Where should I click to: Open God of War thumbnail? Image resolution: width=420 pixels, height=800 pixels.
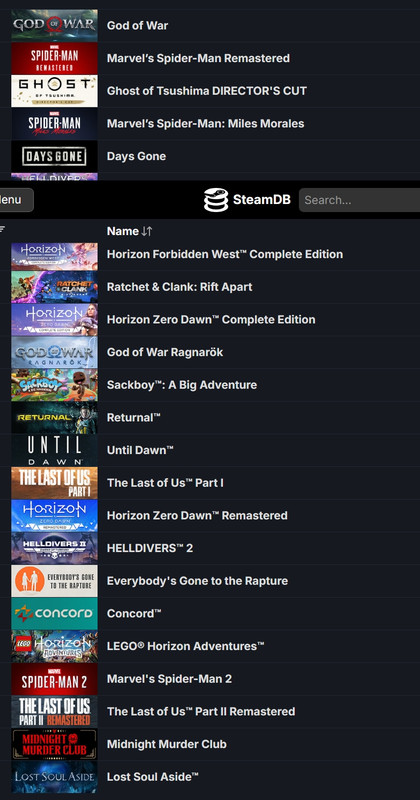pyautogui.click(x=54, y=26)
